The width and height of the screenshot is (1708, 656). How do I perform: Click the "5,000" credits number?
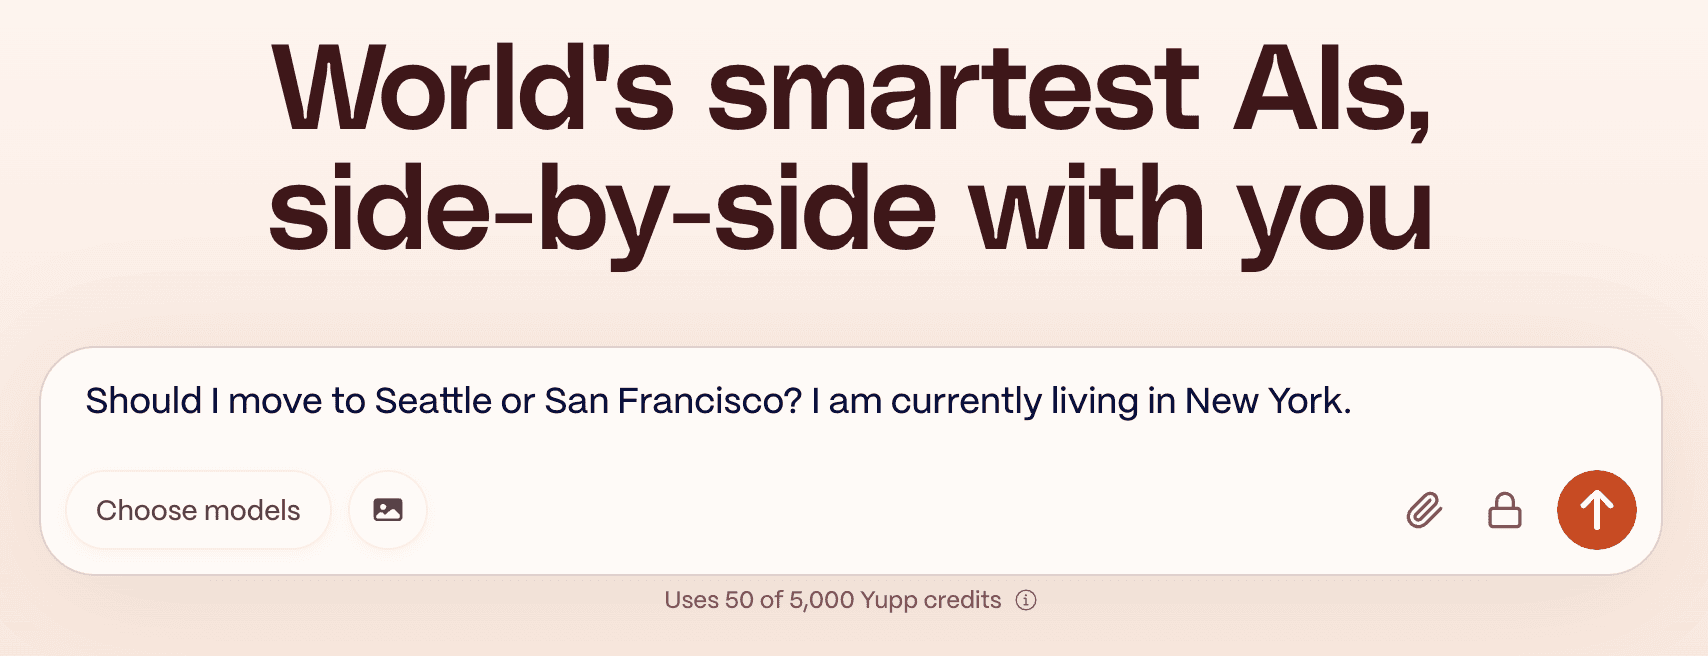point(822,600)
